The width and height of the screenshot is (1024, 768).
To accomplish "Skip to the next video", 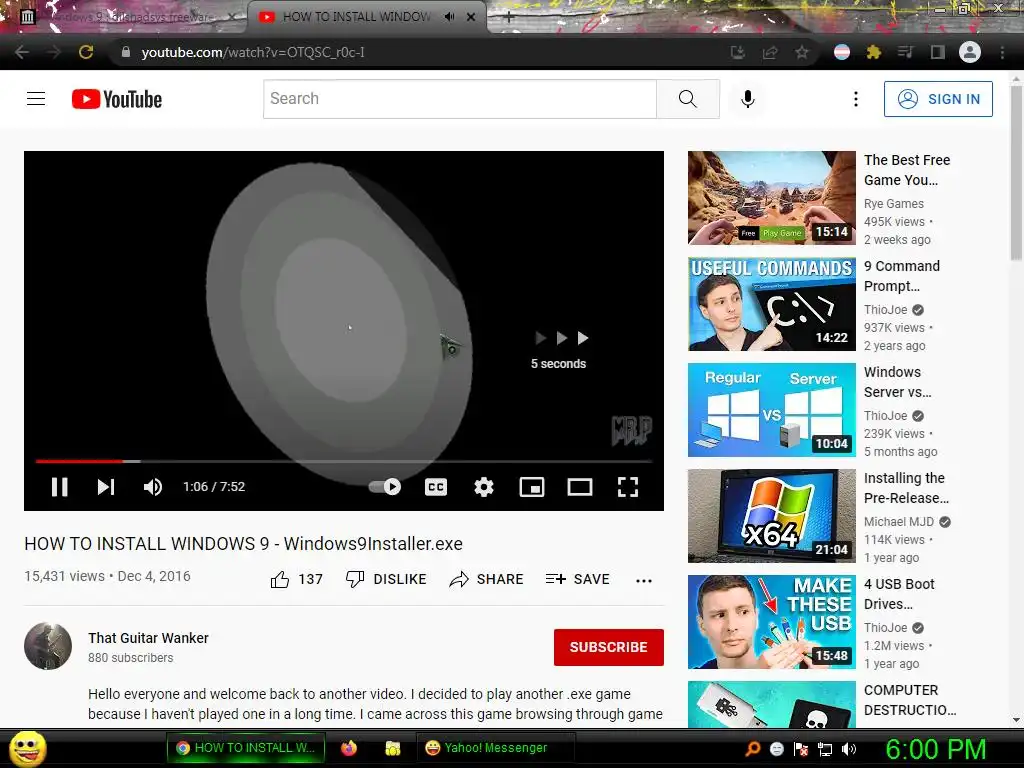I will [x=106, y=487].
